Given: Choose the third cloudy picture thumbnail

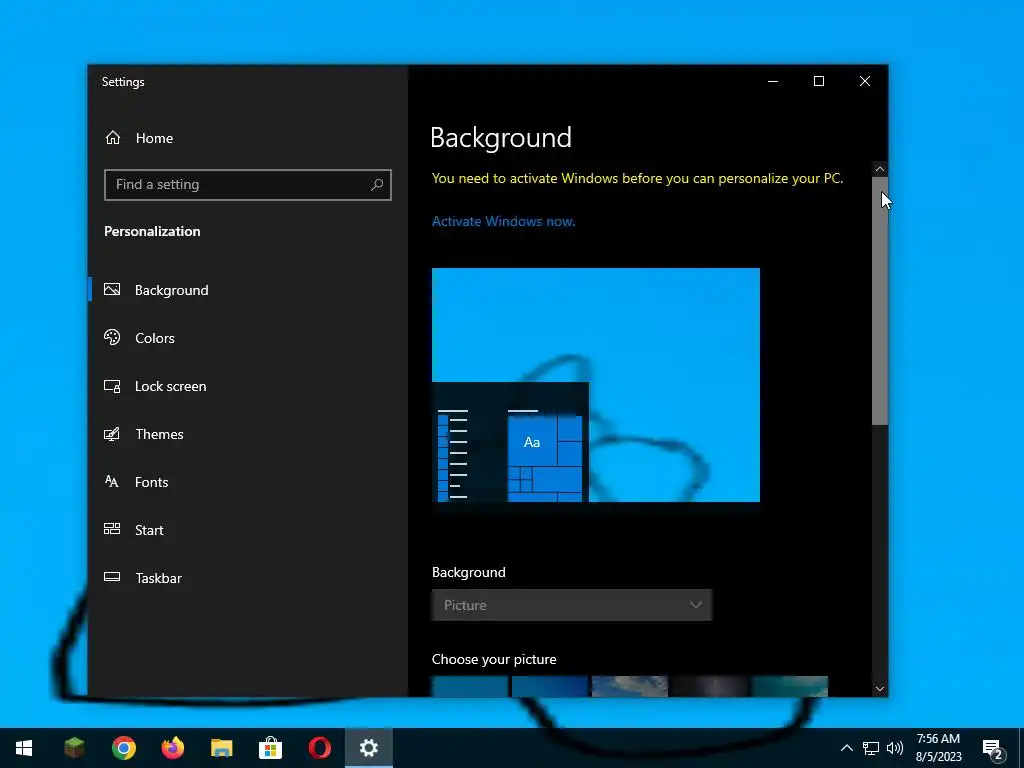Looking at the screenshot, I should 630,686.
